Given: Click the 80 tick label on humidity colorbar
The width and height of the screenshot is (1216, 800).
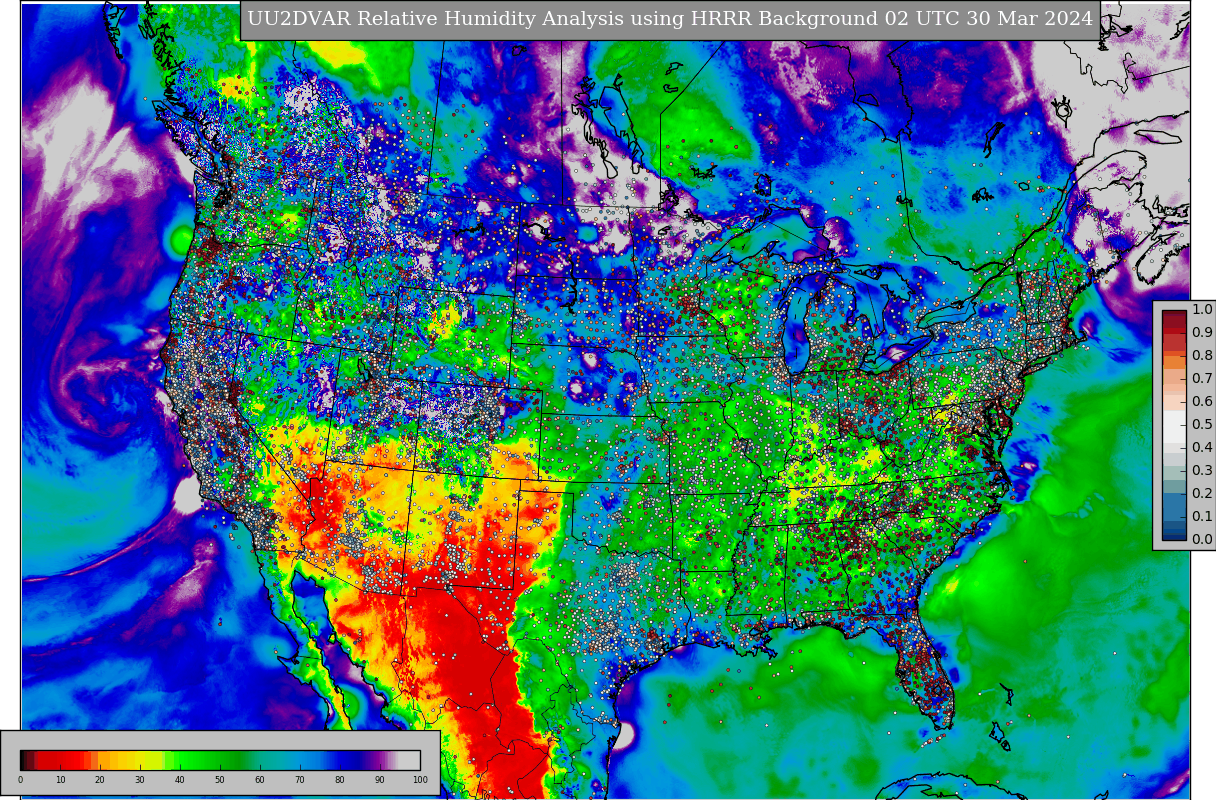Looking at the screenshot, I should tap(340, 780).
